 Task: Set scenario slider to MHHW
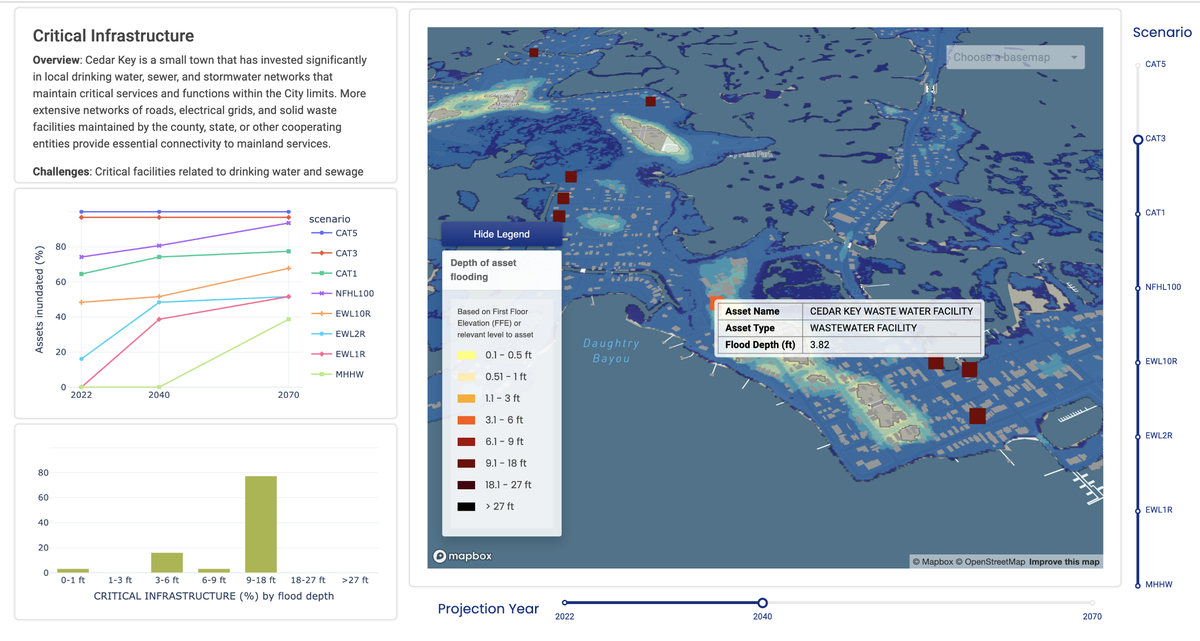tap(1137, 584)
